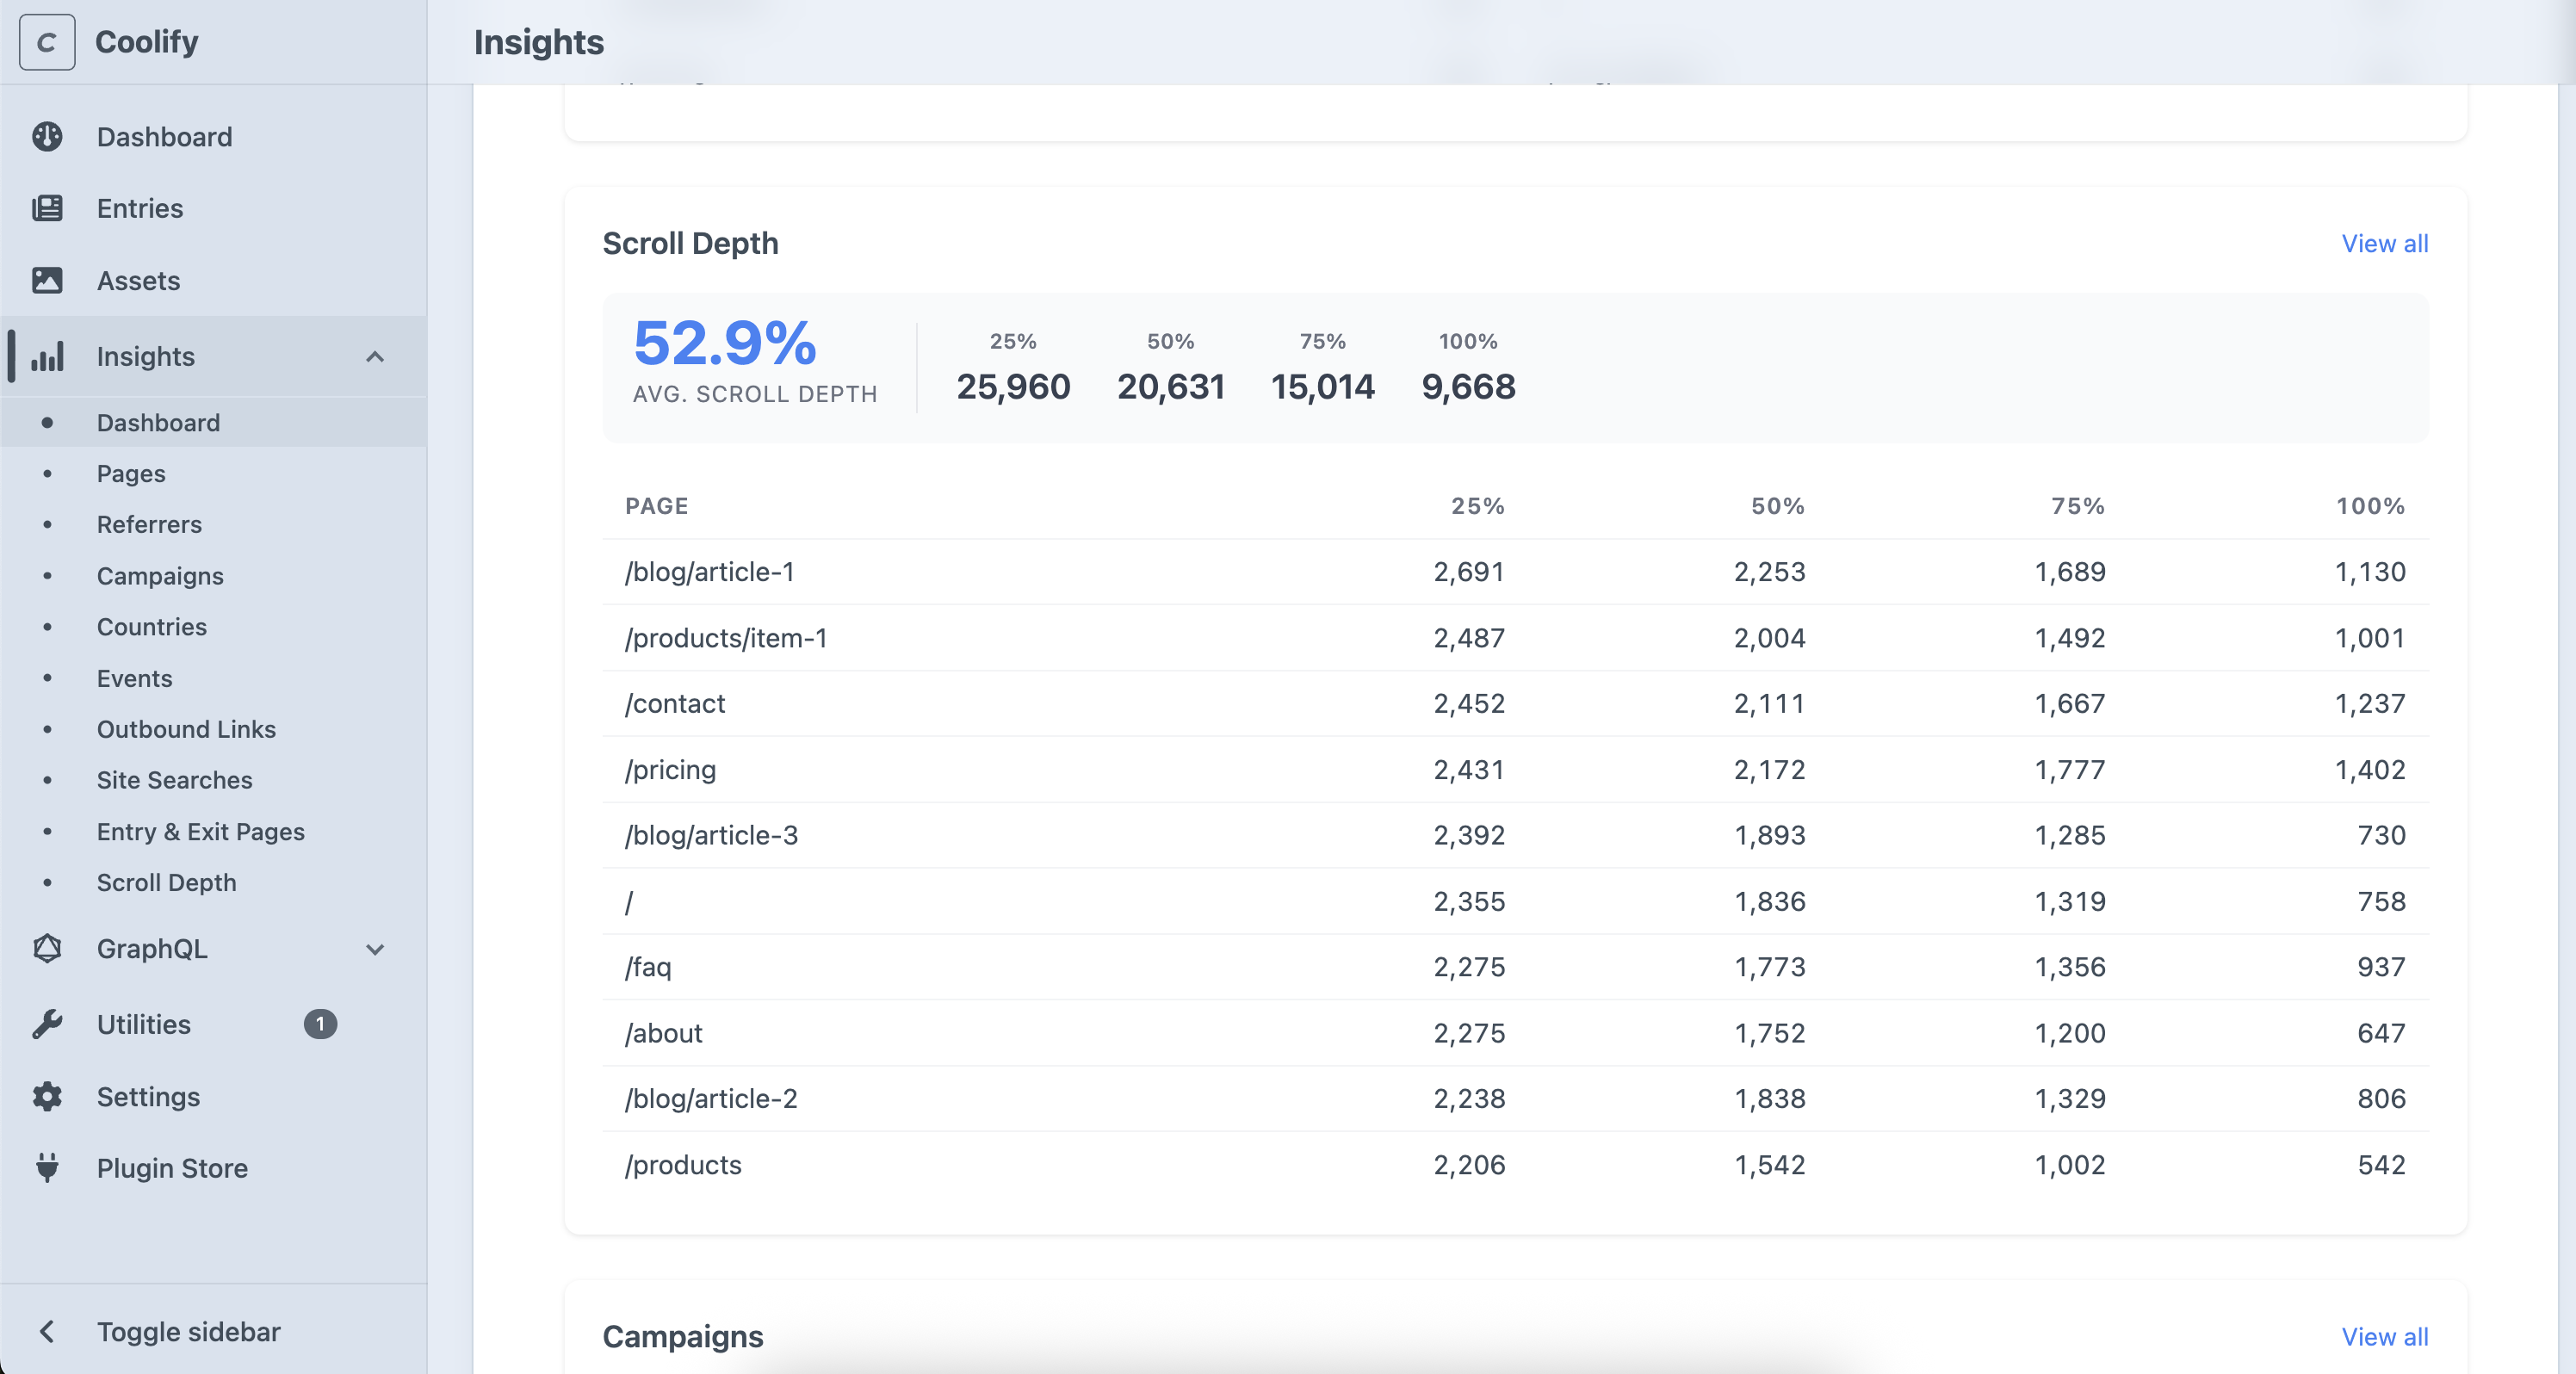Collapse the Insights menu chevron
Image resolution: width=2576 pixels, height=1374 pixels.
point(375,357)
